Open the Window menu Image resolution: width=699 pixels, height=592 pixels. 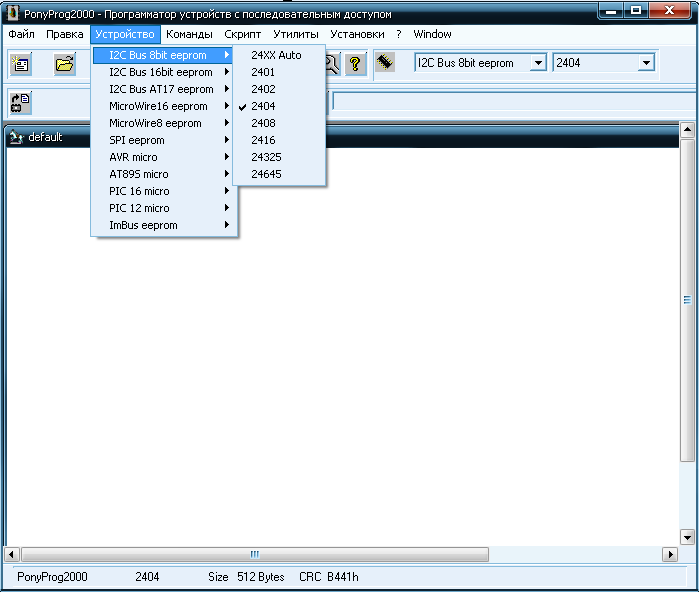[x=432, y=34]
